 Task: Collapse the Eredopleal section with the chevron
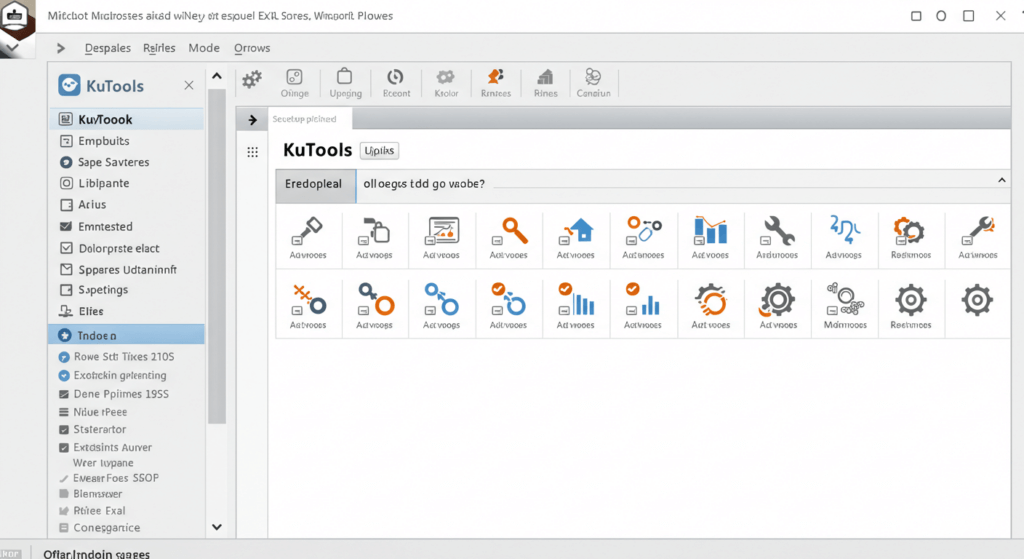(x=1002, y=180)
